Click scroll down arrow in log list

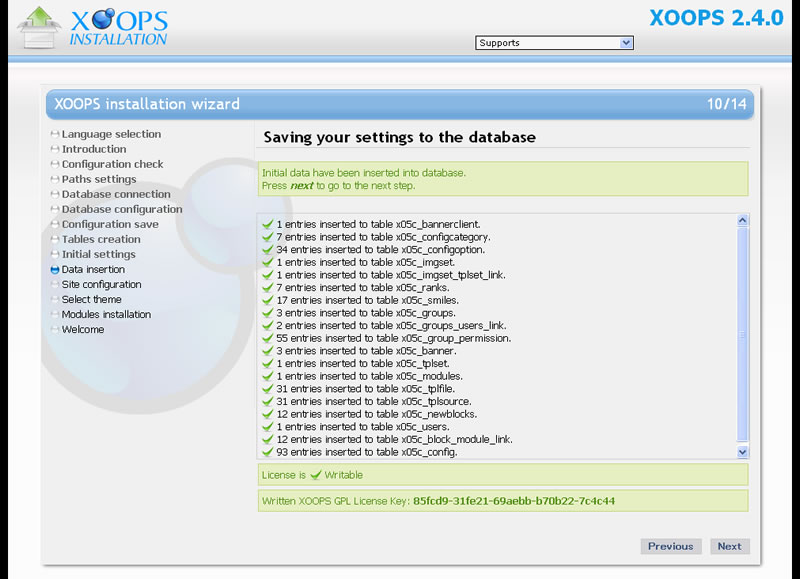click(742, 452)
